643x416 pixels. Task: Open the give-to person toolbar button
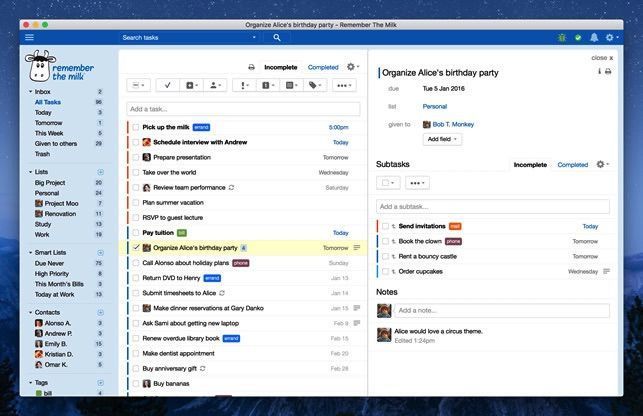215,85
